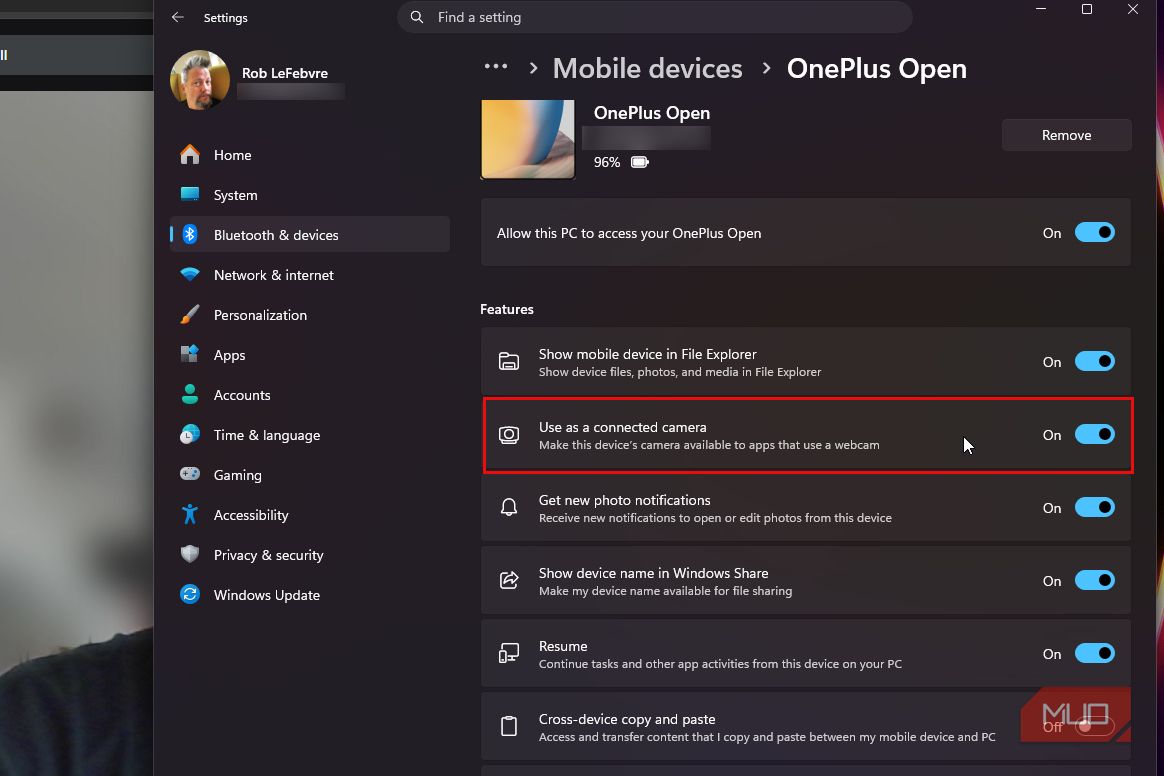Open Apps settings page
1164x776 pixels.
(310, 355)
